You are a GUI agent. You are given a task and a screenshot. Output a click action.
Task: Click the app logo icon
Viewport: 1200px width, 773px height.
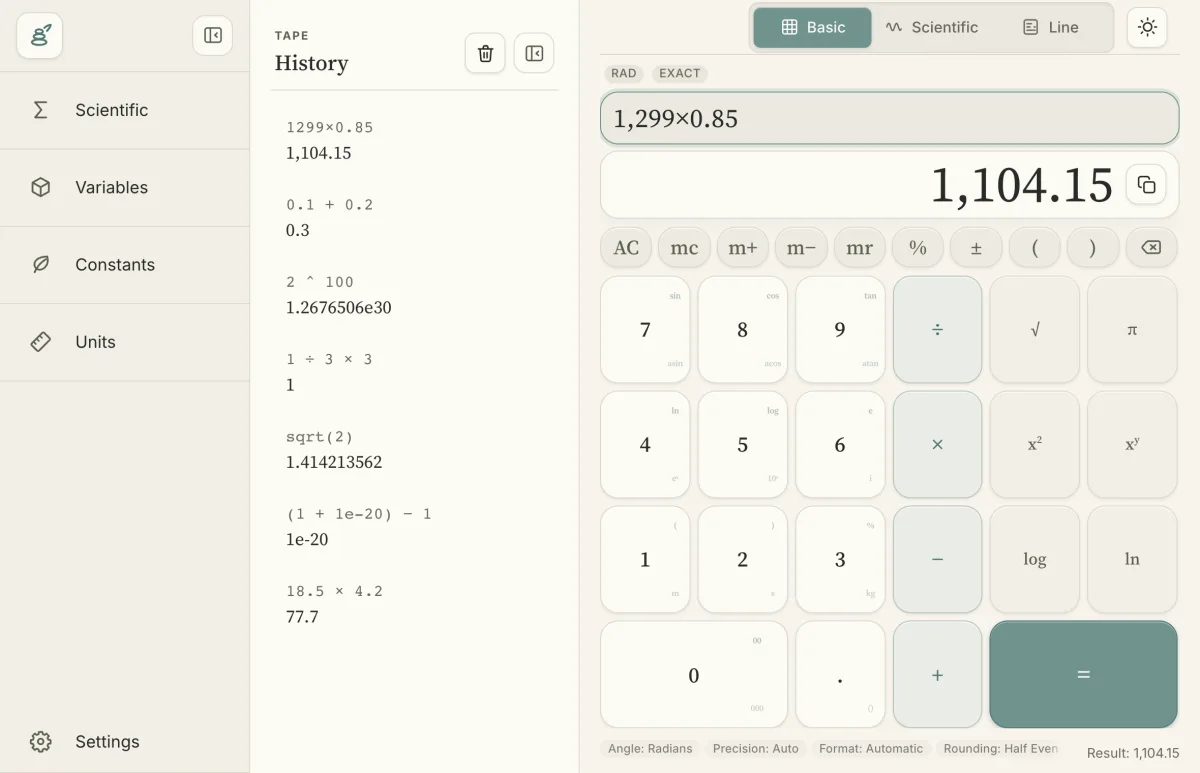coord(40,36)
